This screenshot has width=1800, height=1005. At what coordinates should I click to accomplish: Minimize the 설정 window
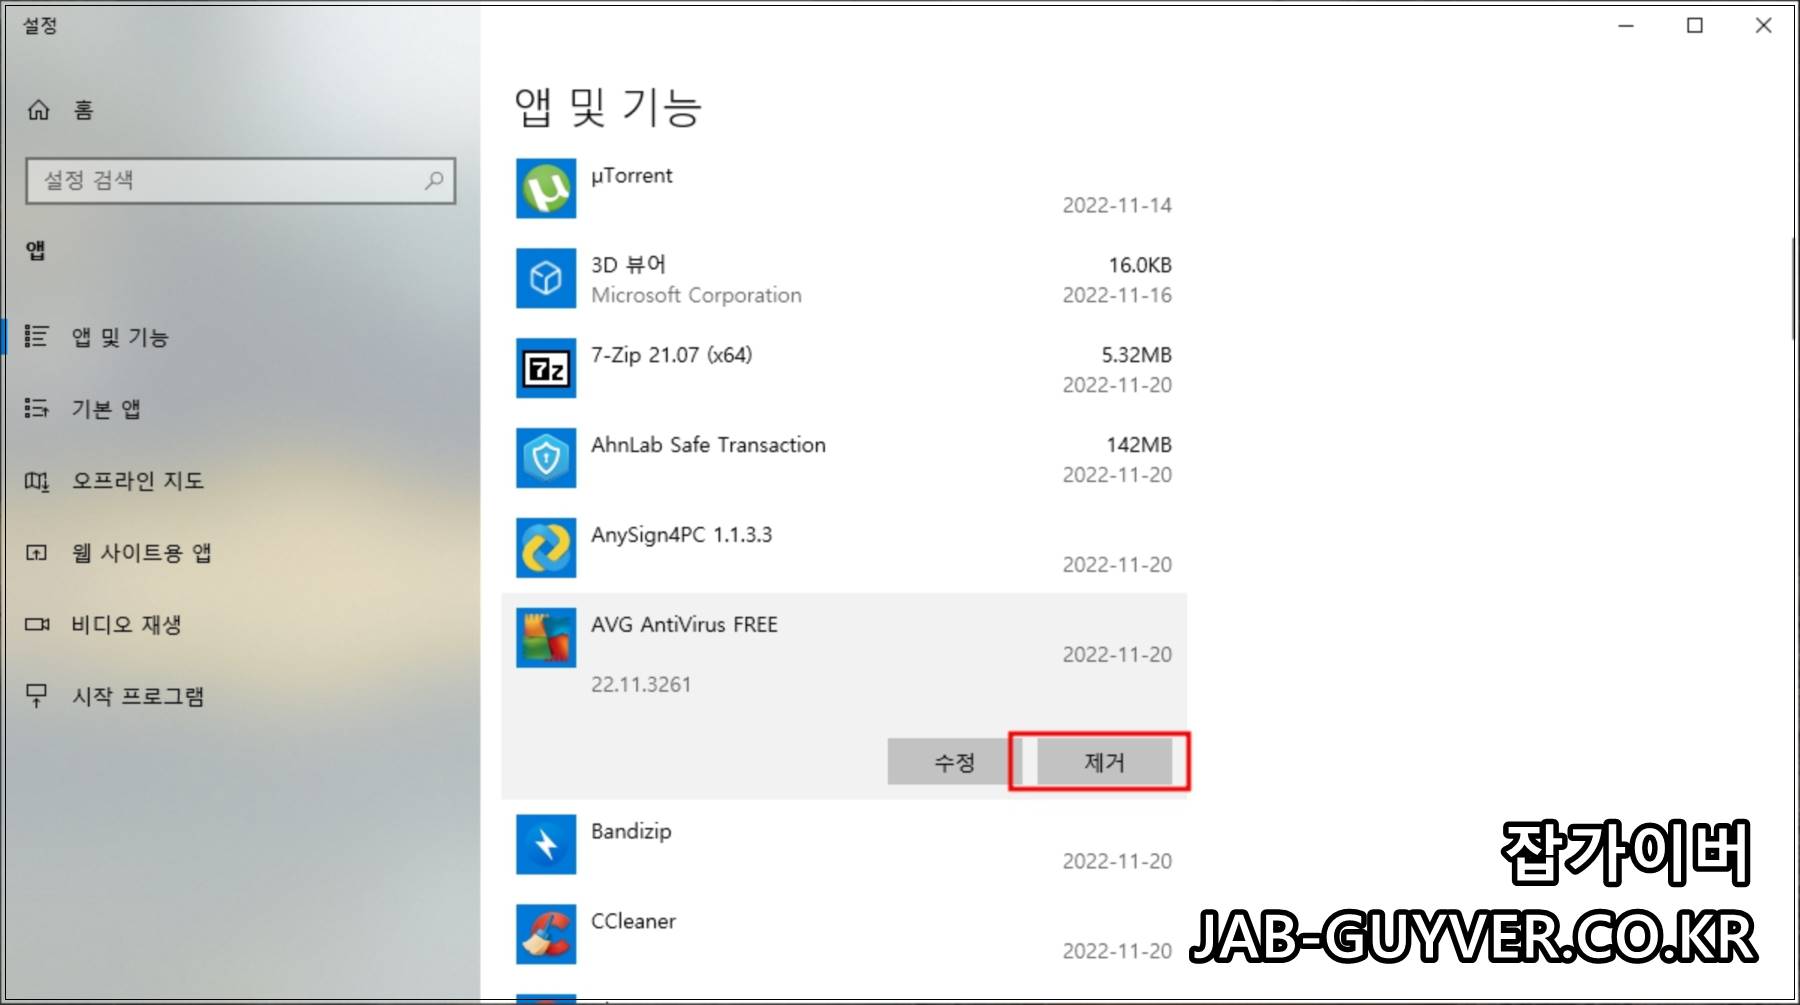1626,26
